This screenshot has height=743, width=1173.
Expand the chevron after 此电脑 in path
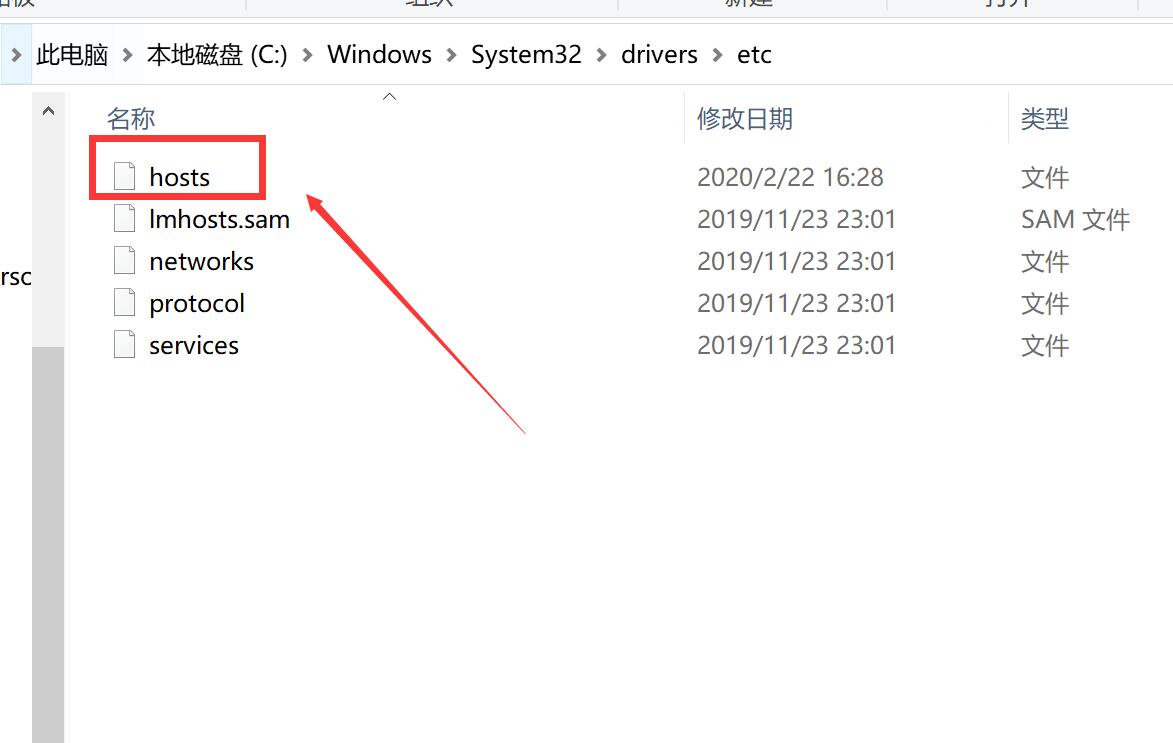coord(128,55)
